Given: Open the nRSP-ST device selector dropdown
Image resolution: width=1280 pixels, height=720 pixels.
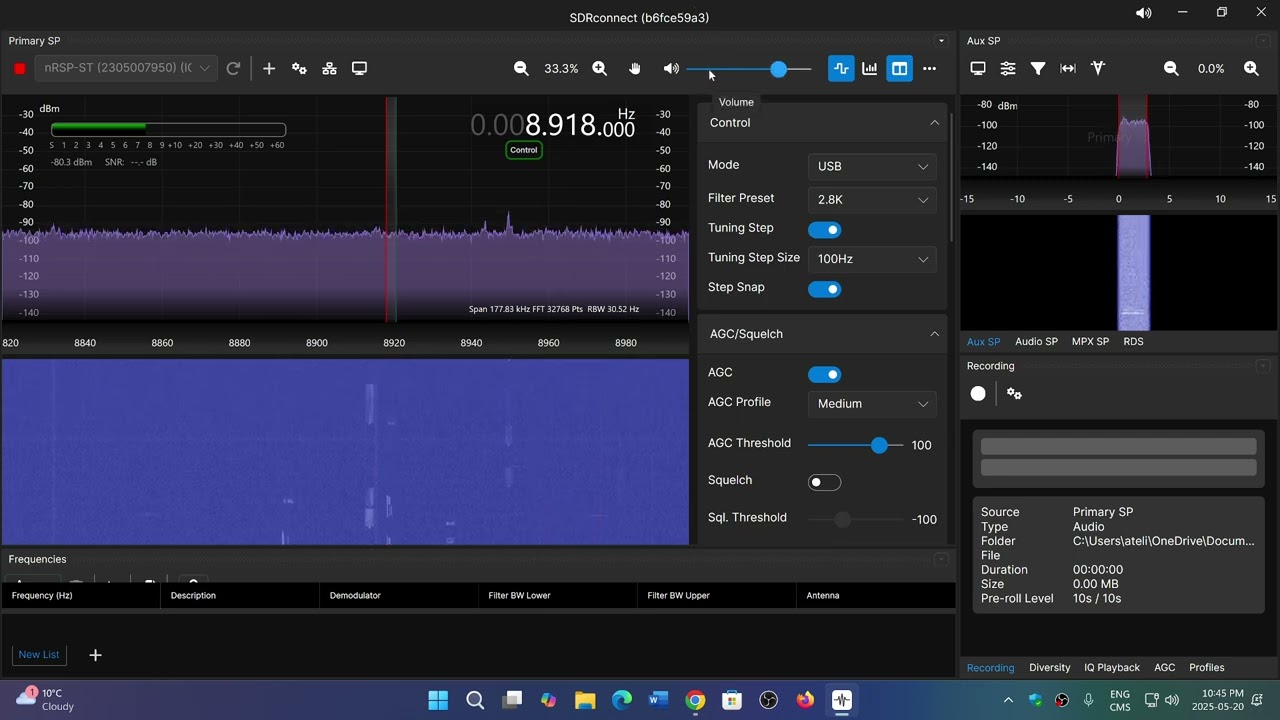Looking at the screenshot, I should click(x=125, y=68).
